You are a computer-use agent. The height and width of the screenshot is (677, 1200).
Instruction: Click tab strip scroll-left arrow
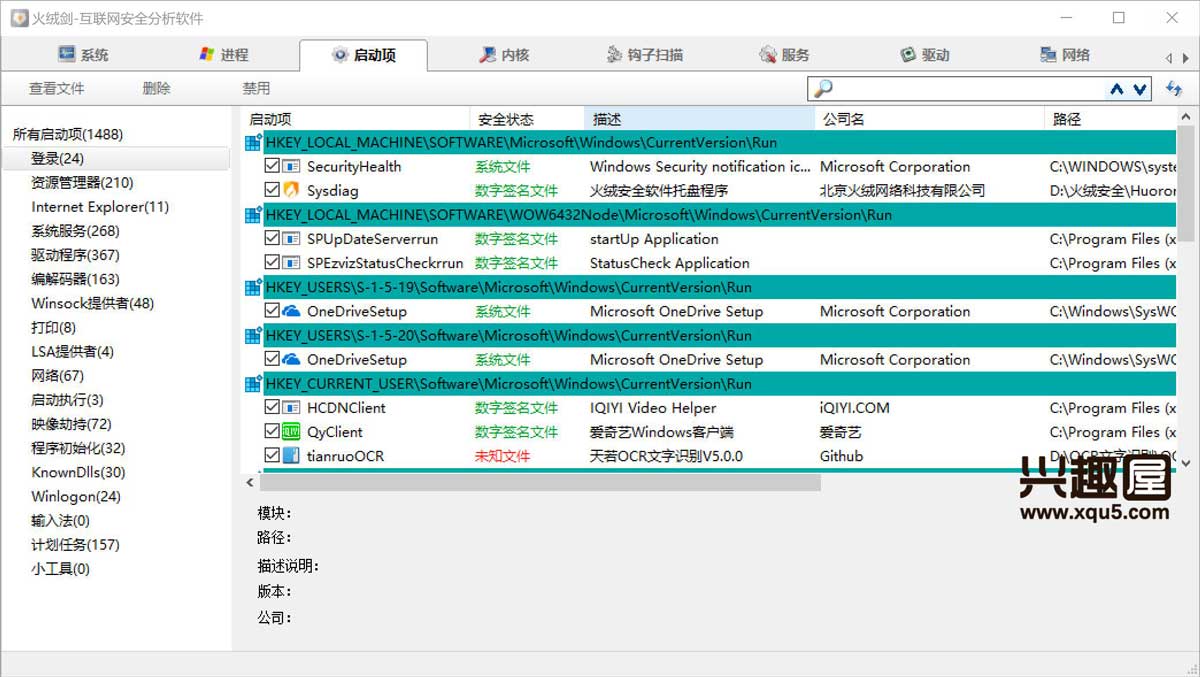tap(1169, 58)
